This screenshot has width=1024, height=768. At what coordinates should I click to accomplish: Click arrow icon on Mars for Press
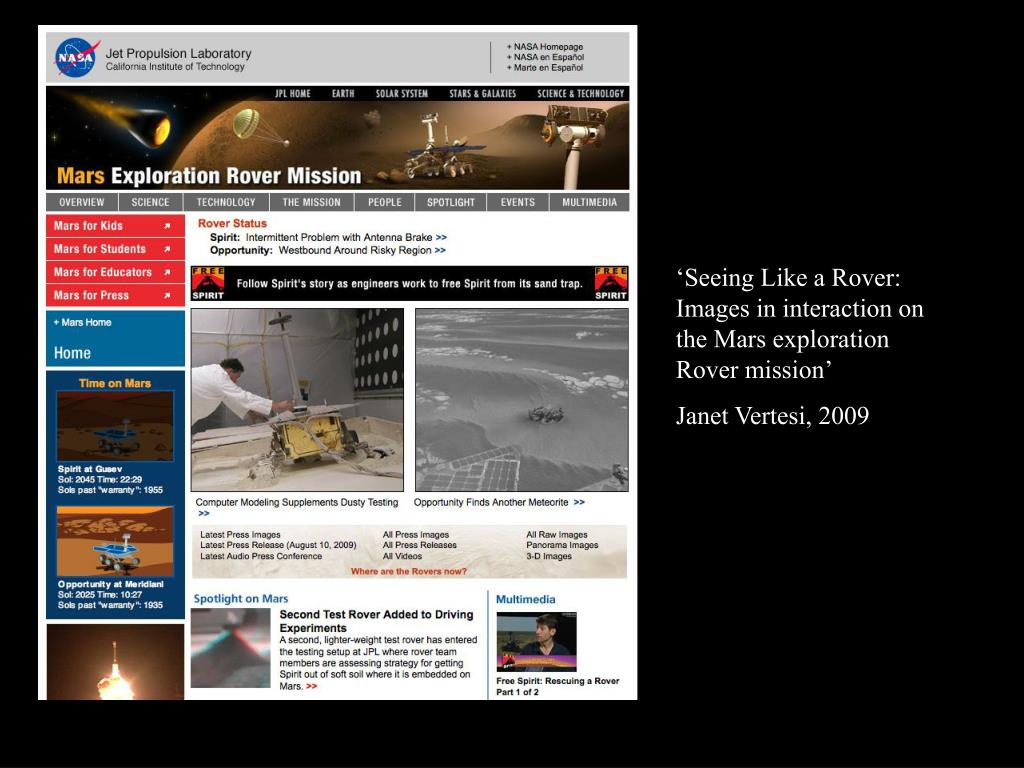tap(167, 296)
